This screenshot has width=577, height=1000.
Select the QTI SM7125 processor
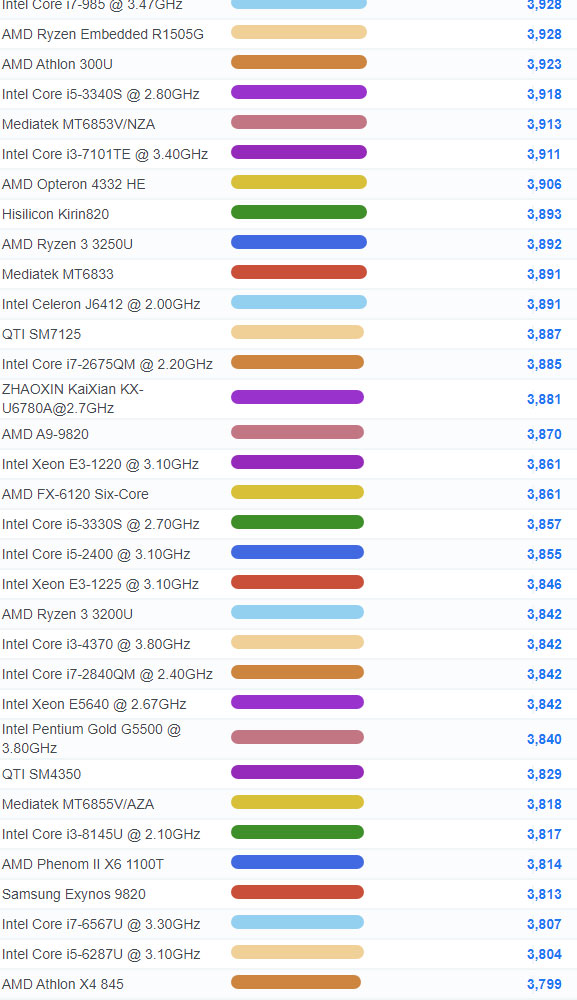point(41,334)
